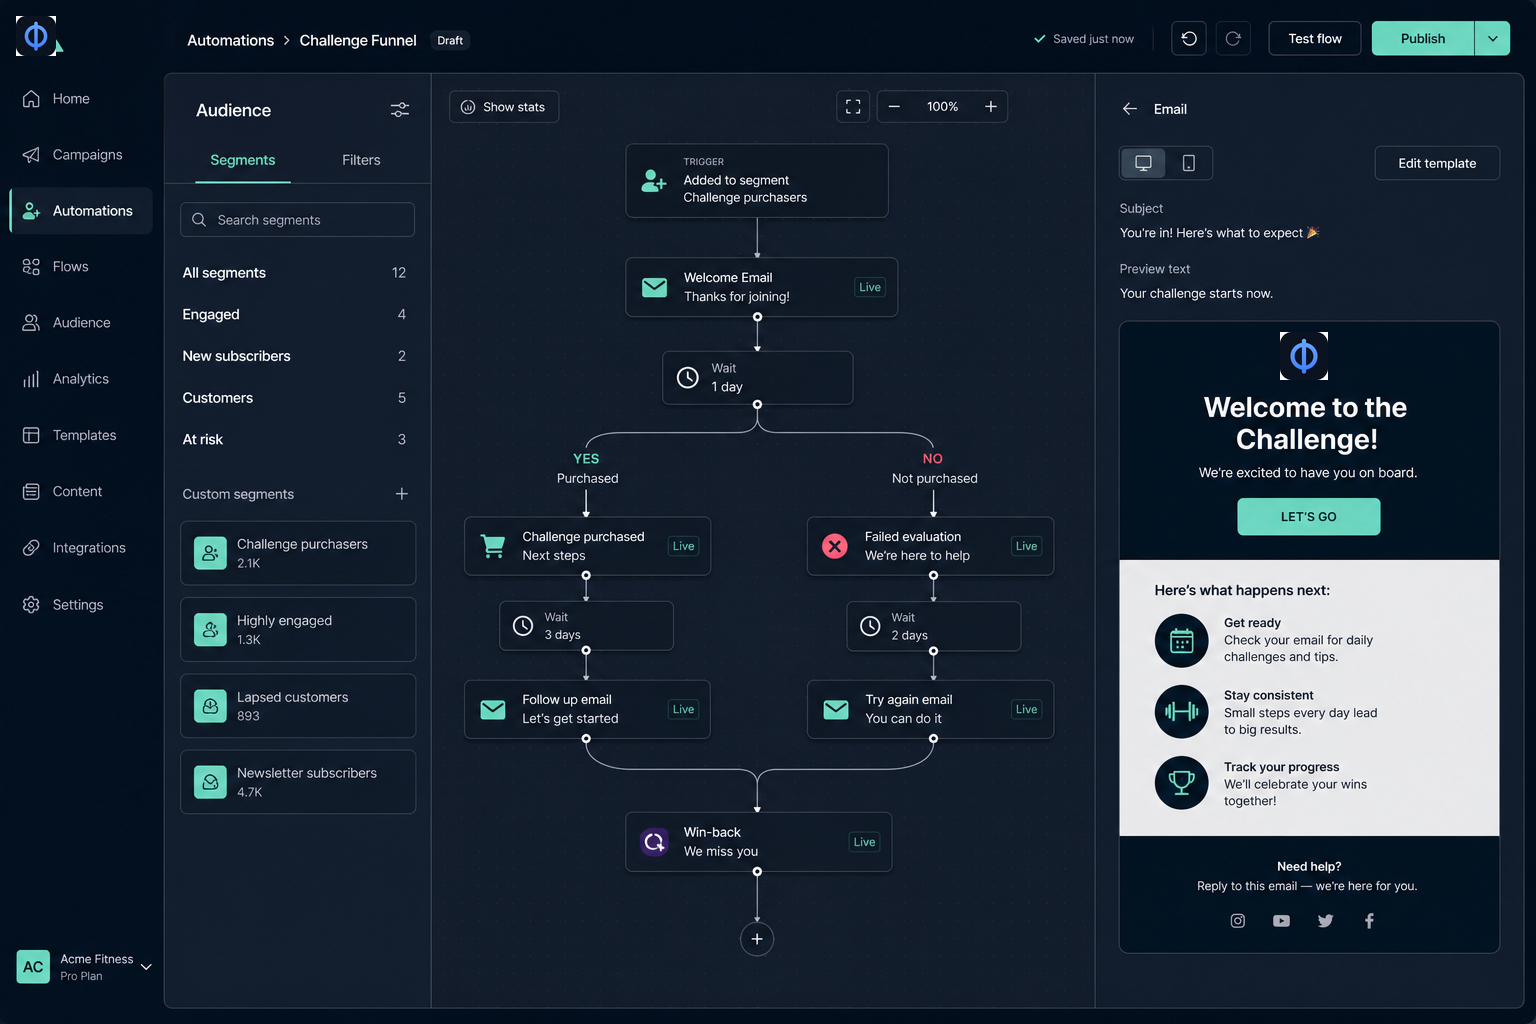1536x1024 pixels.
Task: Select the Try again email node
Action: click(930, 709)
